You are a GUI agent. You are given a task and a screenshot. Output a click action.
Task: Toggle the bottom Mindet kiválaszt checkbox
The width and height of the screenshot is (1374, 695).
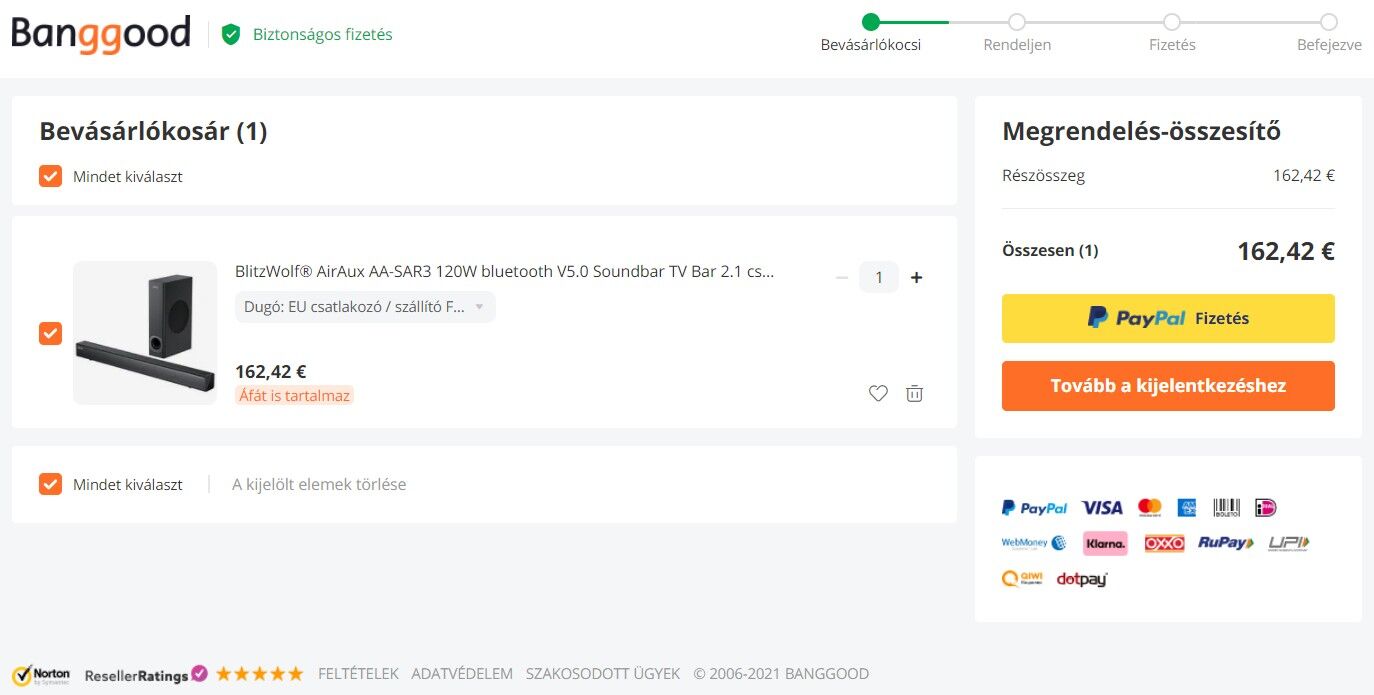(x=50, y=484)
